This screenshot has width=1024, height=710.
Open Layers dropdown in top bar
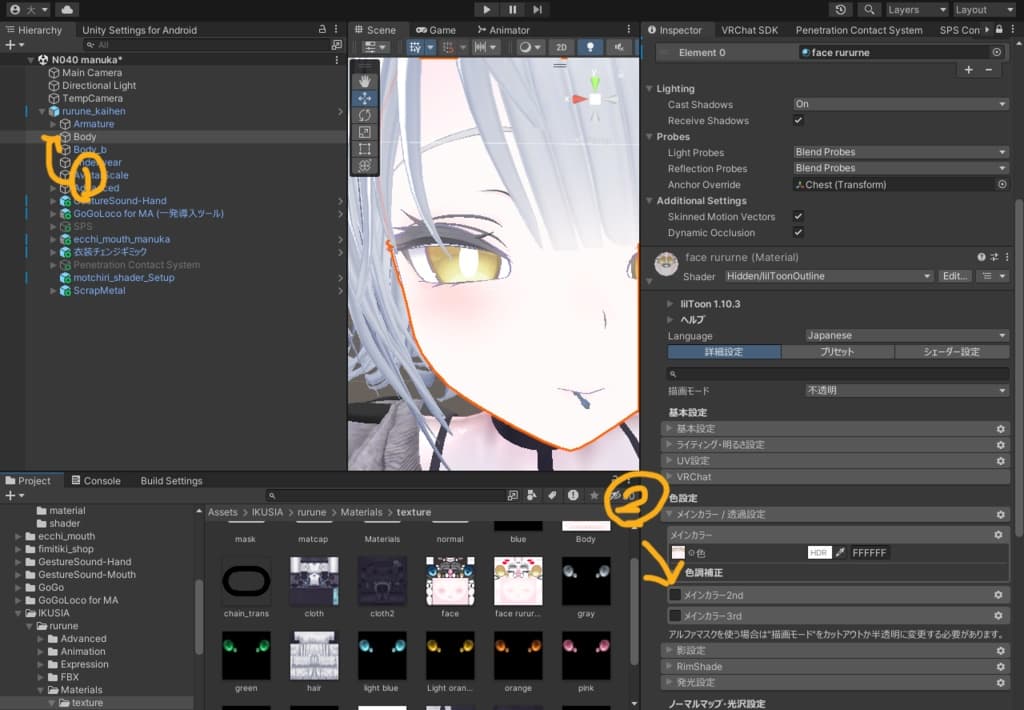(916, 10)
